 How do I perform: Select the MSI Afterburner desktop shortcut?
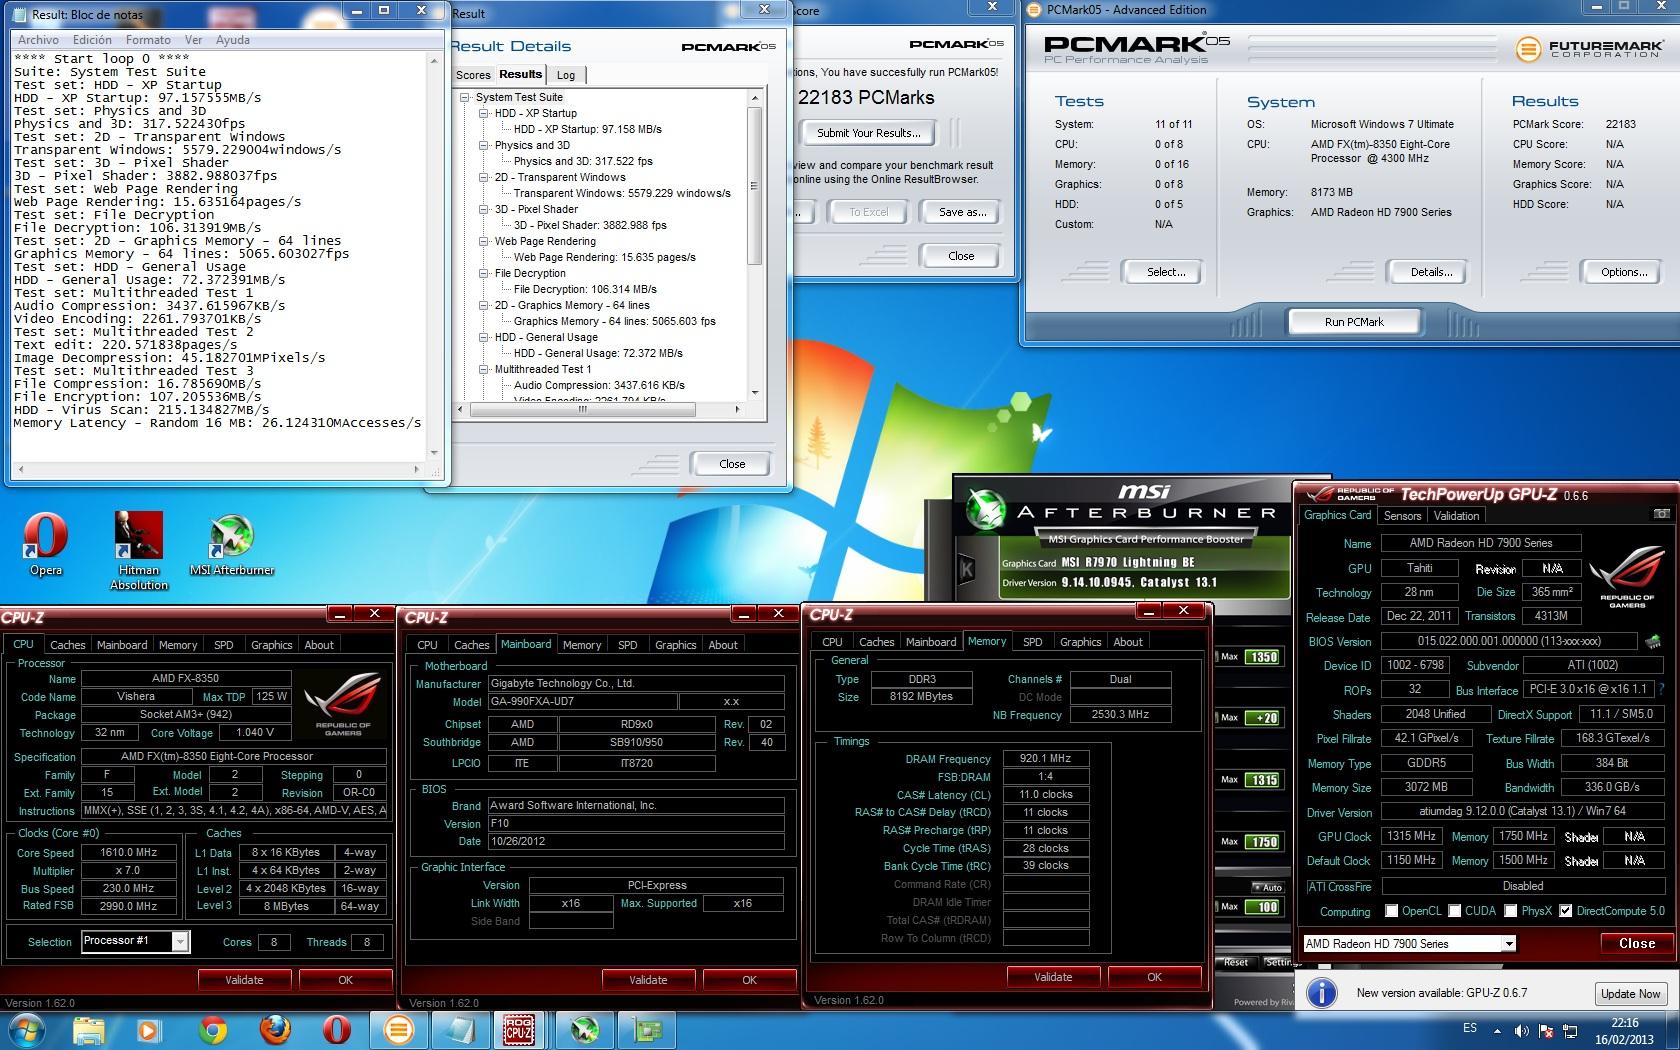pos(232,545)
